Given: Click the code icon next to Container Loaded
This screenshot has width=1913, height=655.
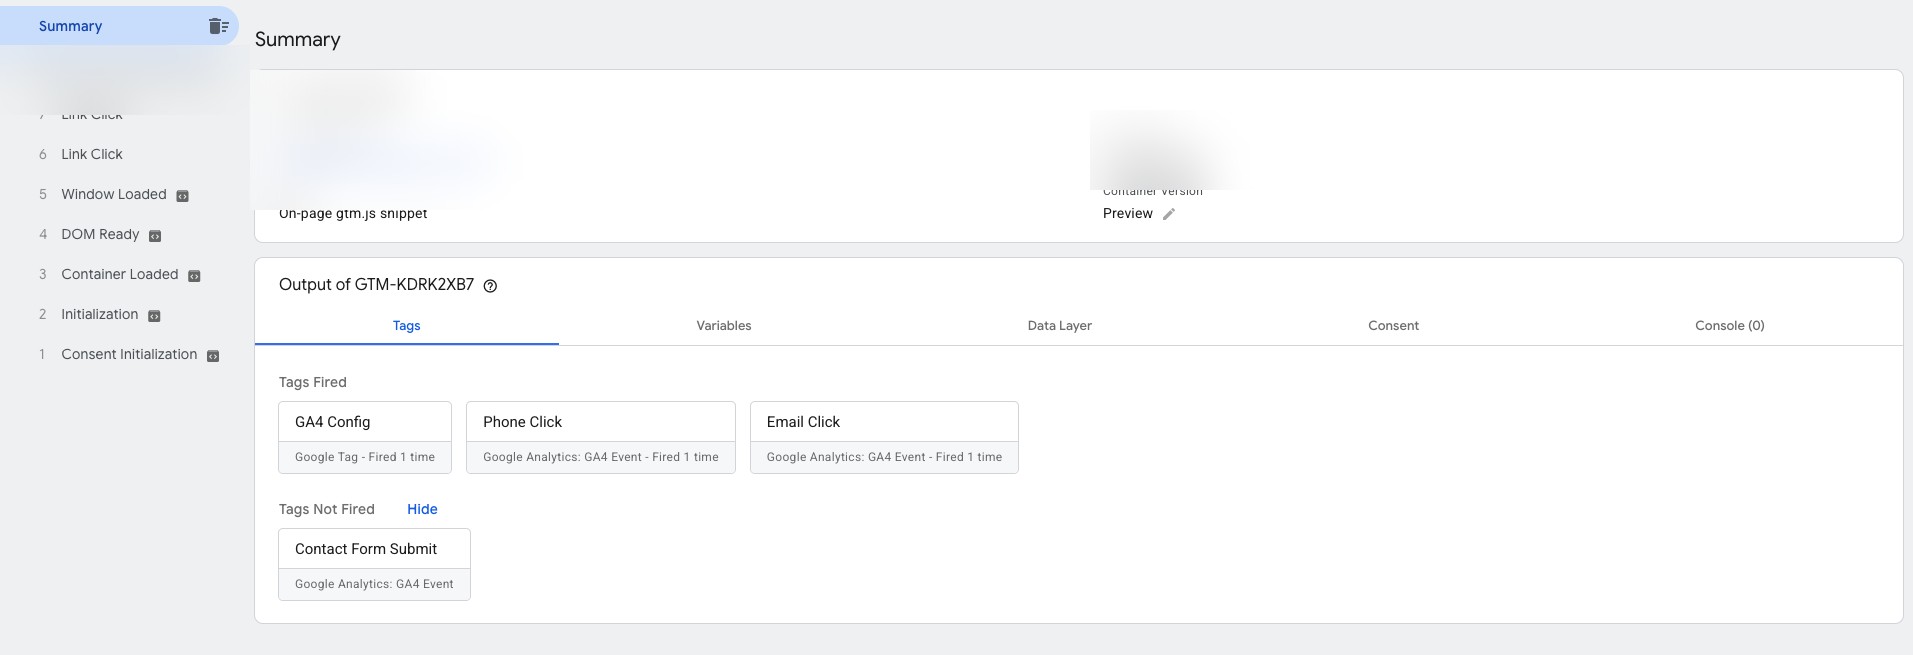Looking at the screenshot, I should tap(194, 276).
